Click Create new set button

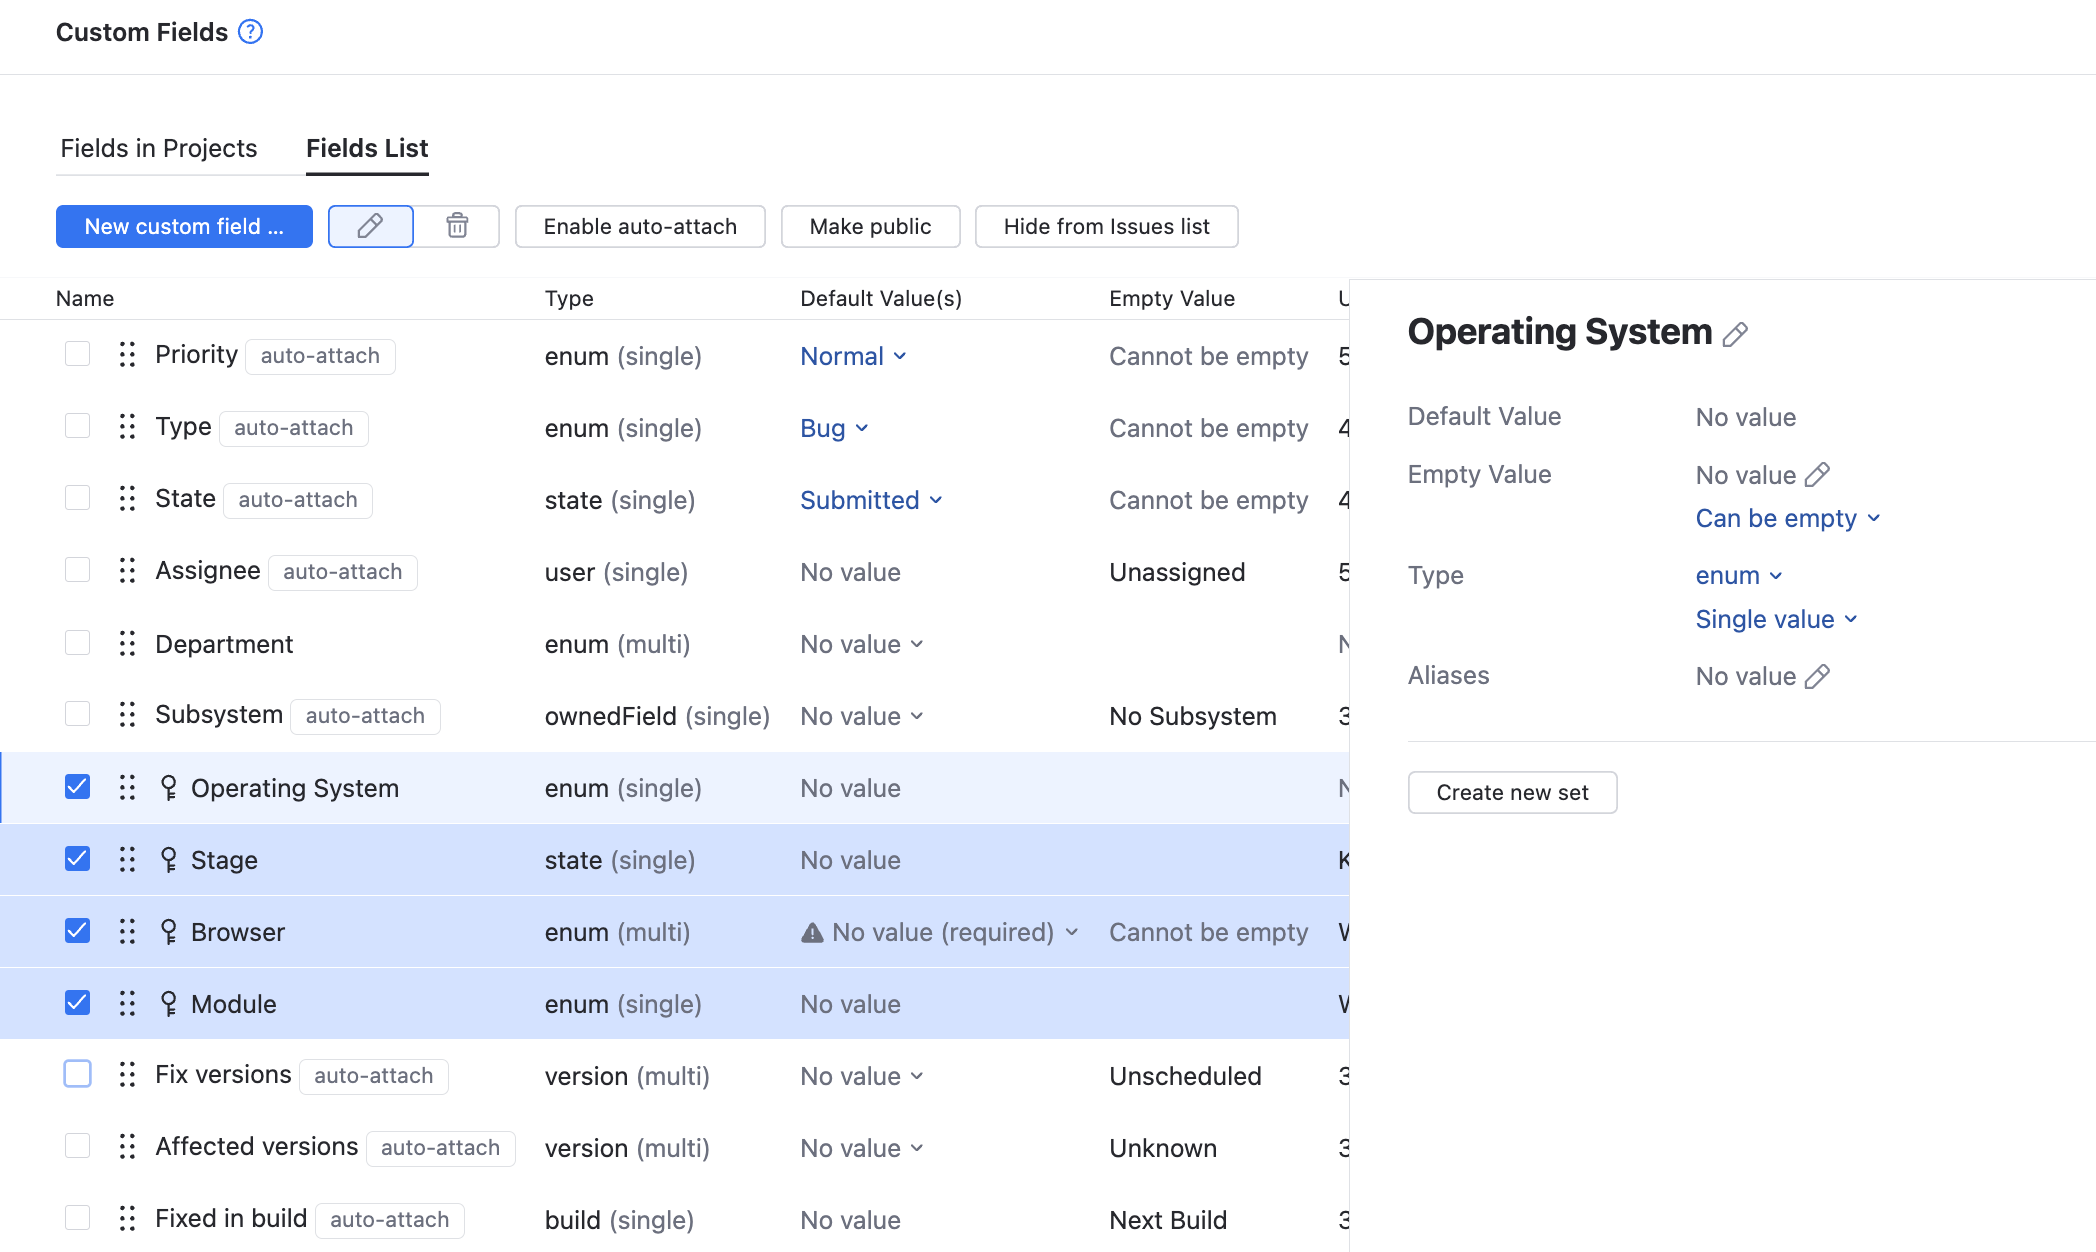coord(1512,792)
